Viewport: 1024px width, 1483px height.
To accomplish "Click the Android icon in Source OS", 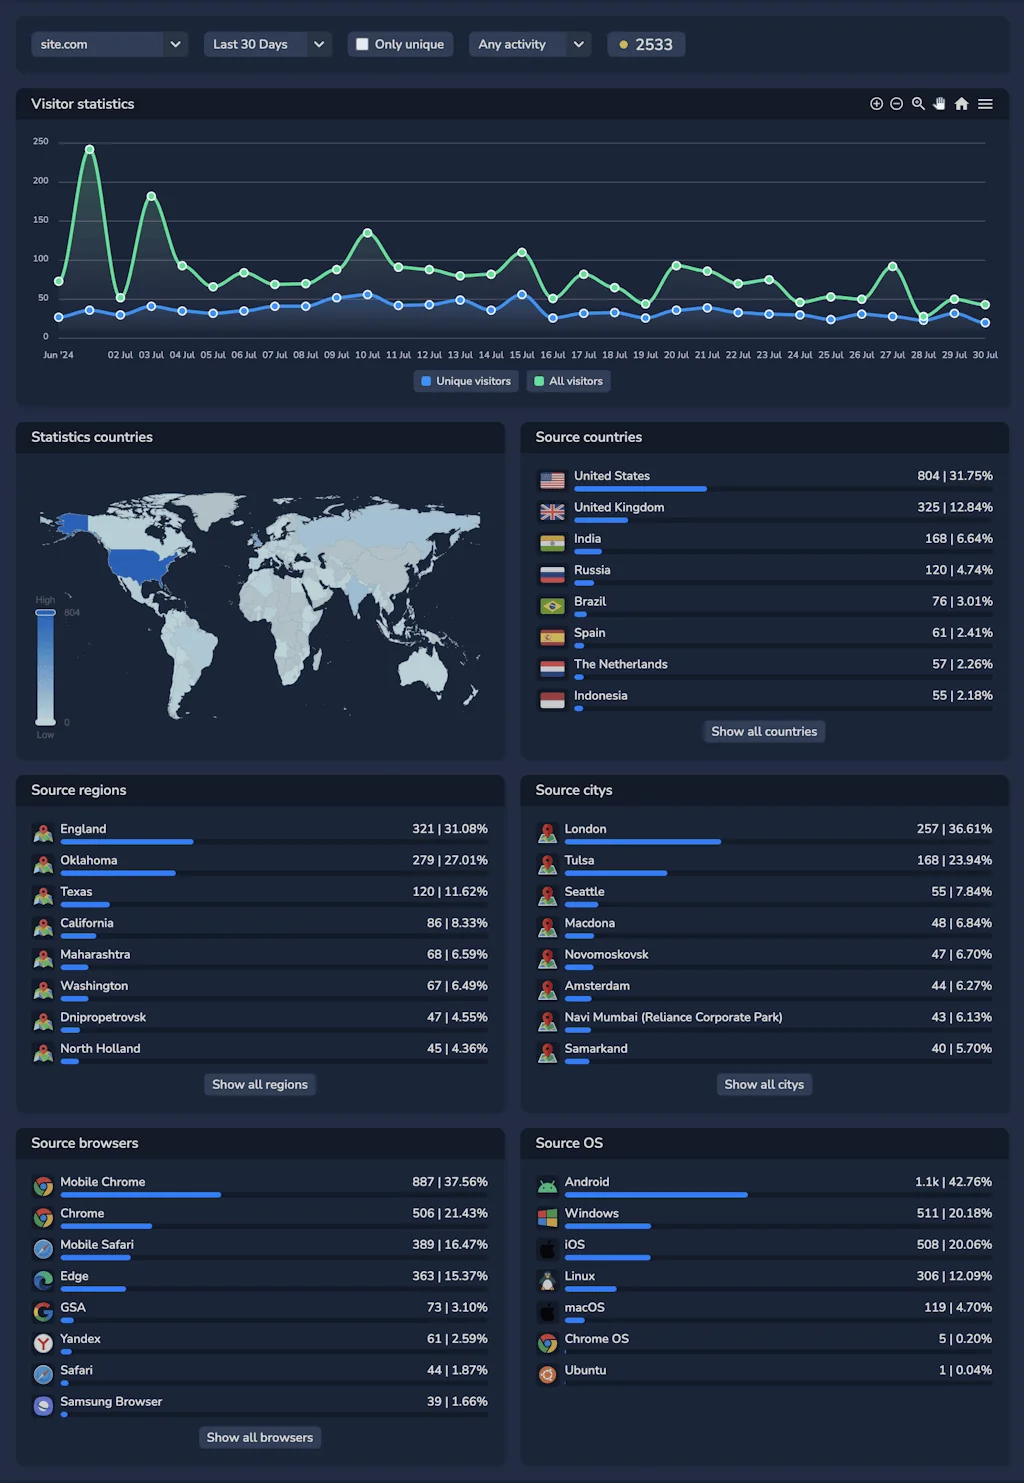I will 547,1185.
